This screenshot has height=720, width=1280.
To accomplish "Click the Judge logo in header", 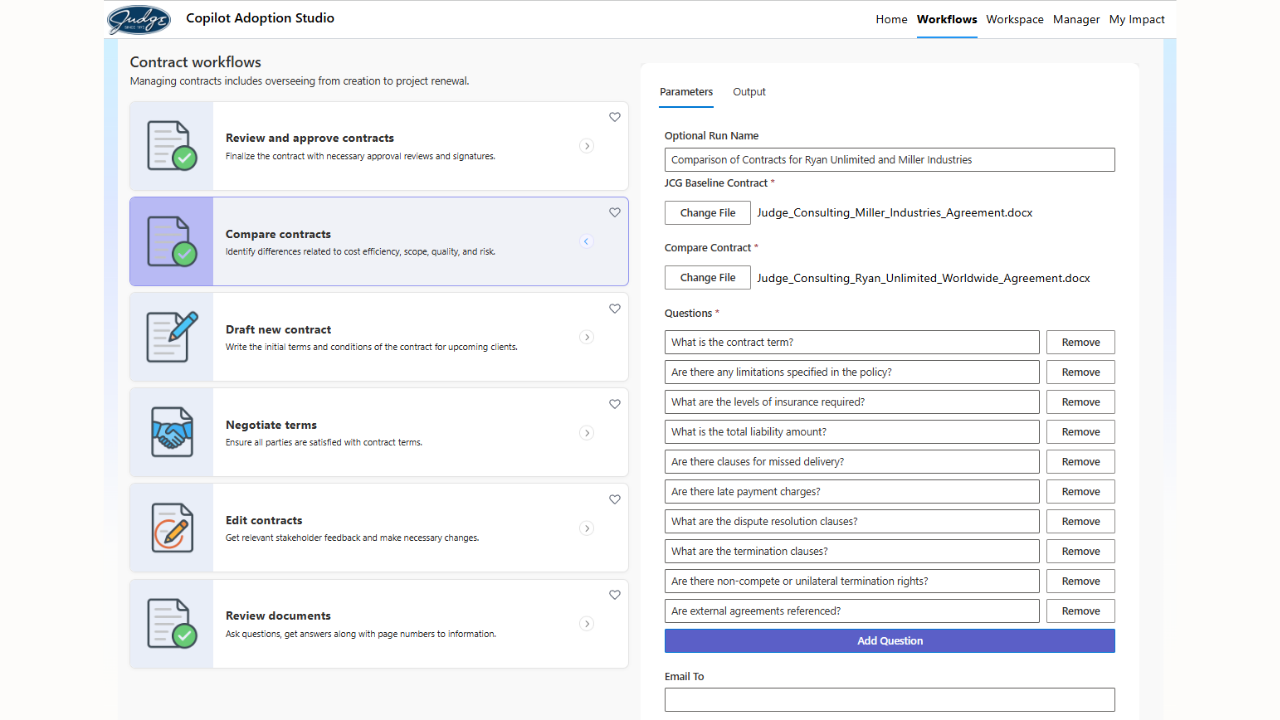I will (x=139, y=20).
